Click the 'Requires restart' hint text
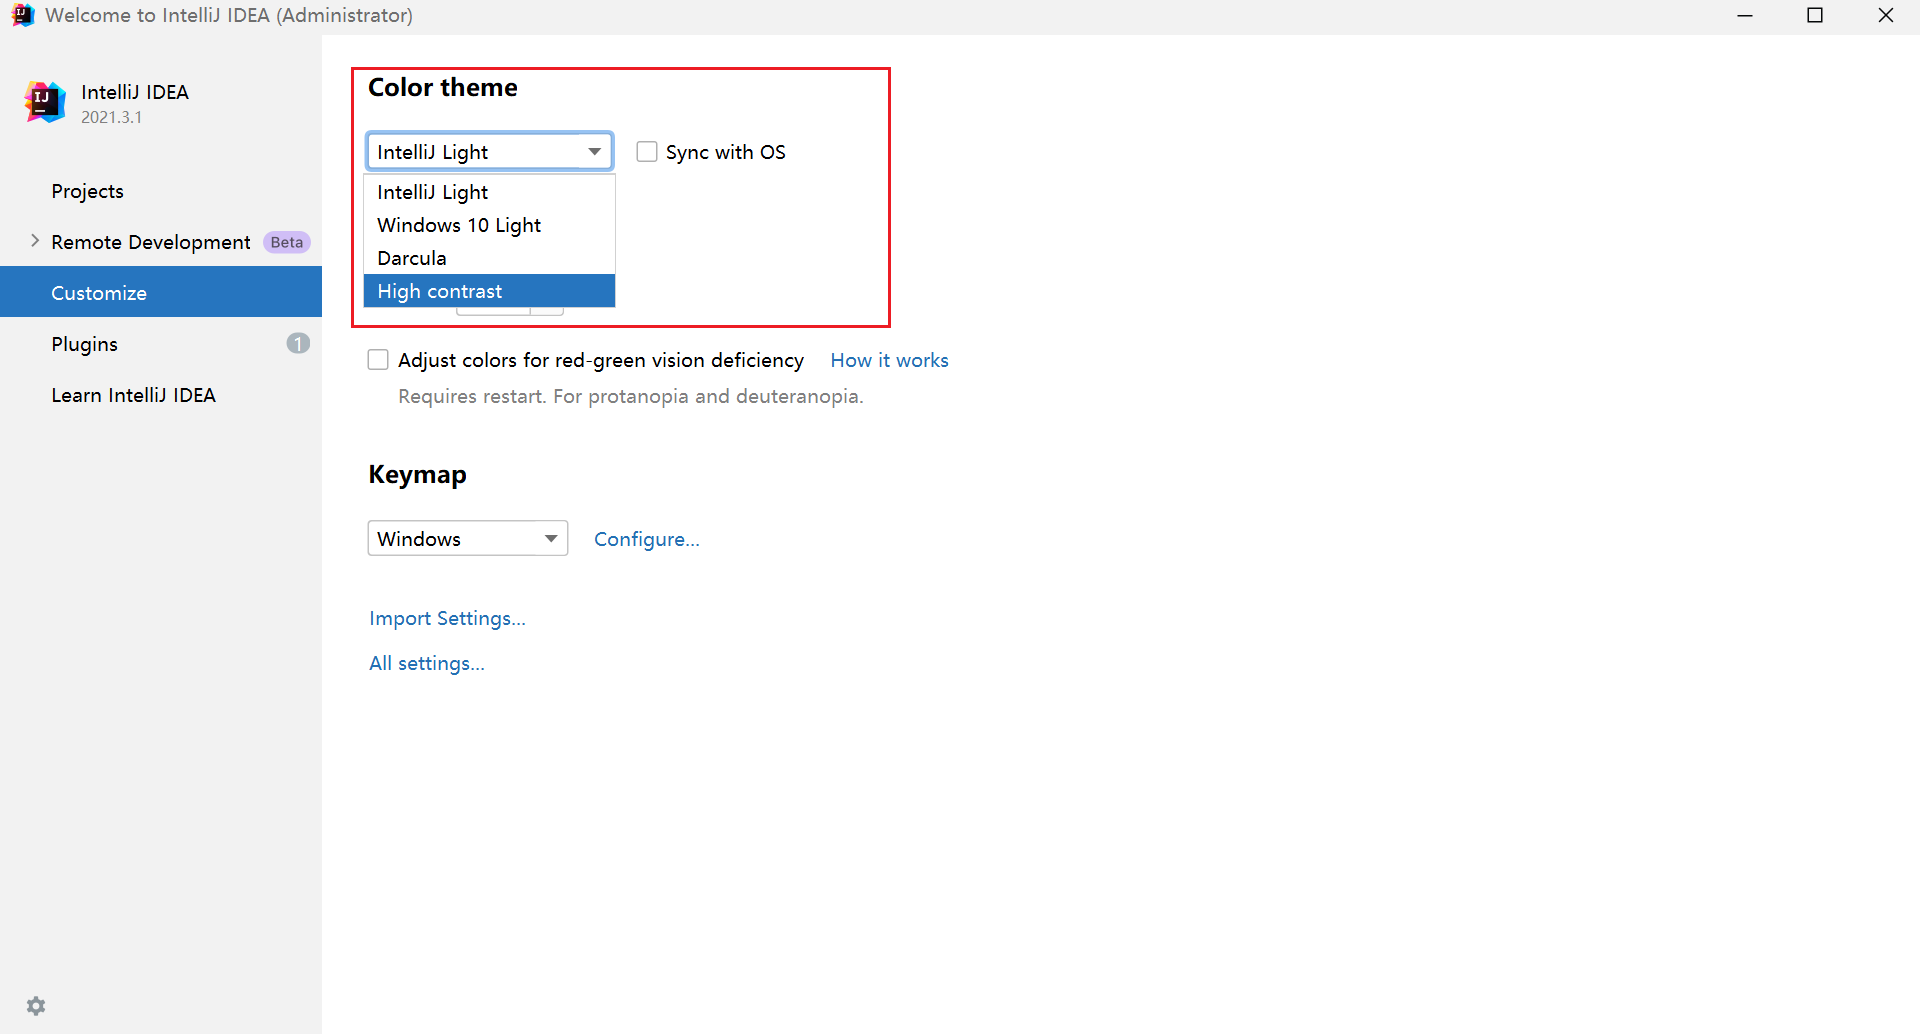This screenshot has height=1034, width=1920. pyautogui.click(x=630, y=396)
